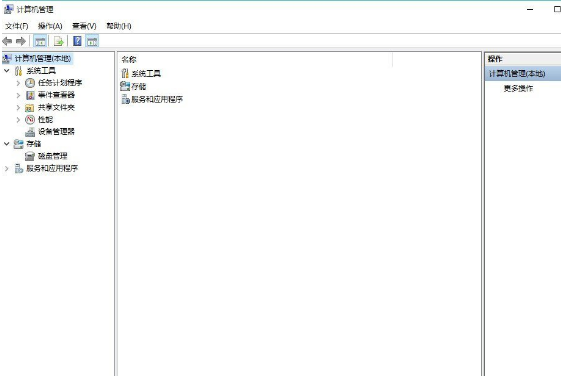Expand the 服务和应用程序 tree node
This screenshot has width=561, height=376.
6,168
